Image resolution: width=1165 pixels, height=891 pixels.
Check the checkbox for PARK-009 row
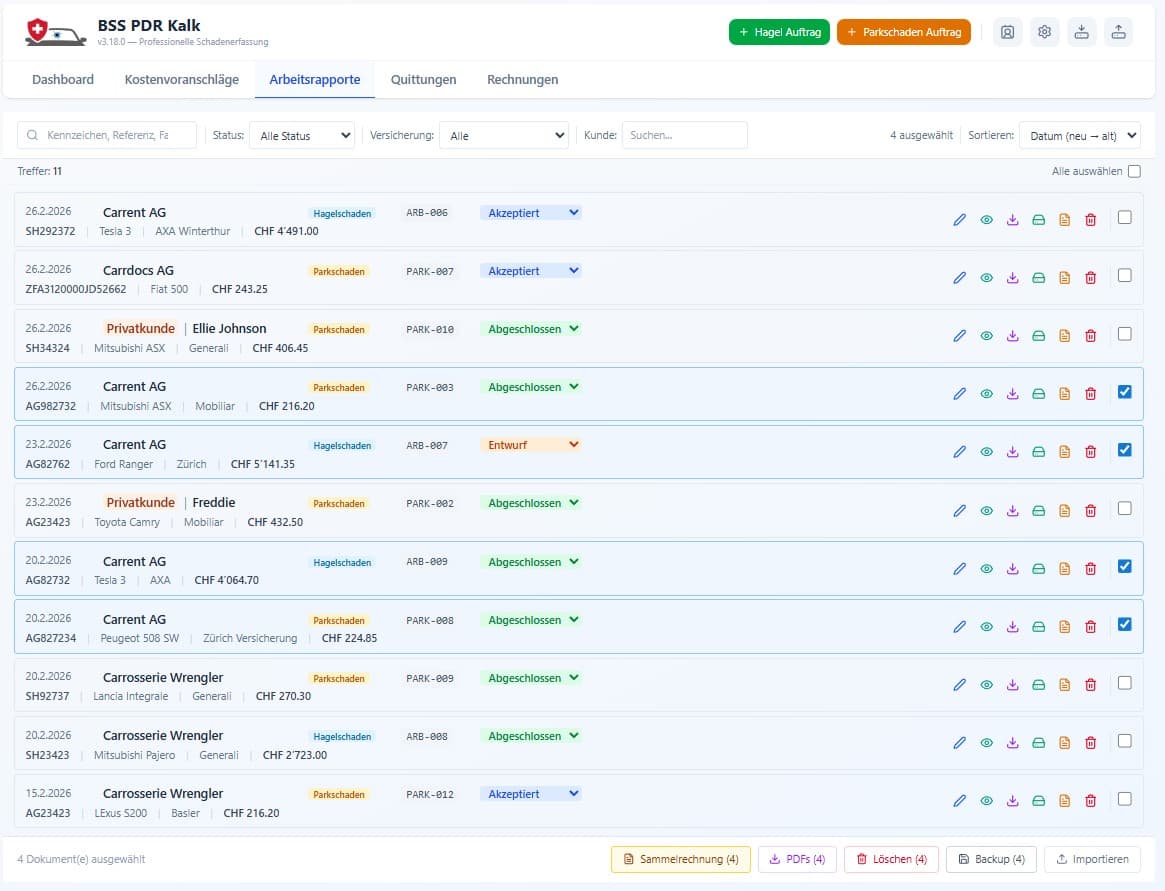[x=1125, y=683]
